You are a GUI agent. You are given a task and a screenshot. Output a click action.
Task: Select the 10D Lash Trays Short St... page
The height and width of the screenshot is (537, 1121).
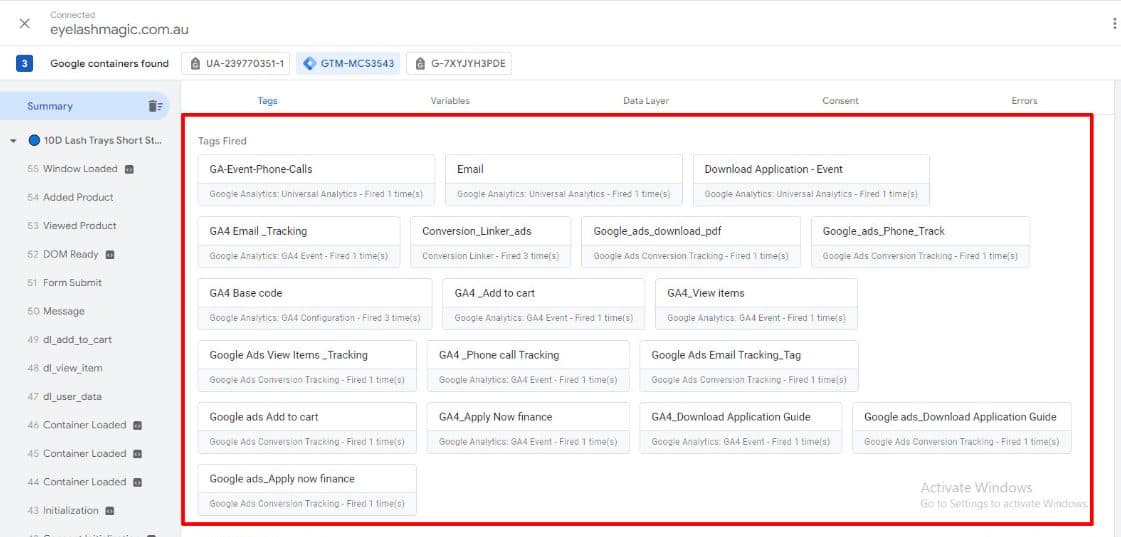pyautogui.click(x=103, y=140)
